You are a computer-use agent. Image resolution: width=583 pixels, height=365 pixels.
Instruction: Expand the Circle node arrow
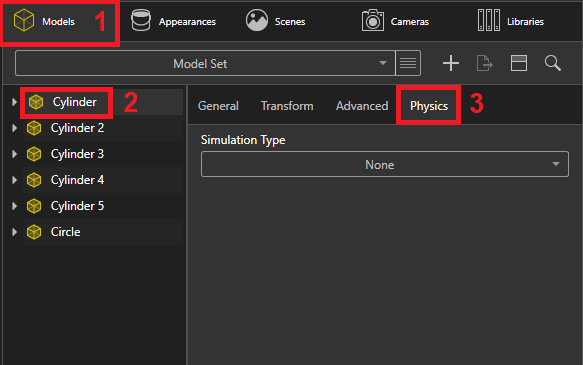pyautogui.click(x=14, y=232)
